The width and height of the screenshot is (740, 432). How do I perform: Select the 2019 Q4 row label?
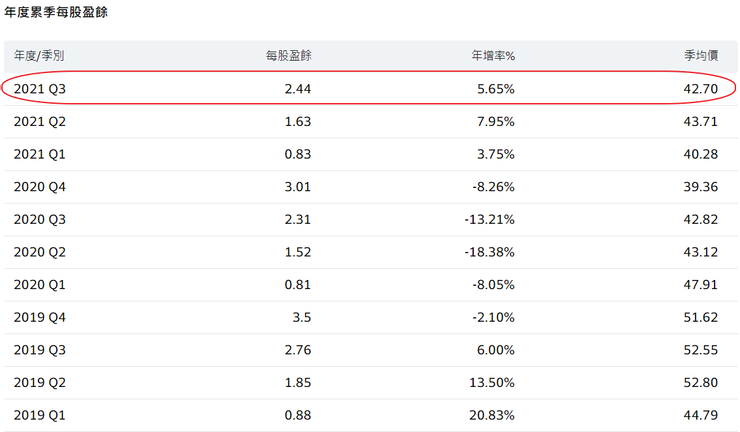[x=40, y=317]
